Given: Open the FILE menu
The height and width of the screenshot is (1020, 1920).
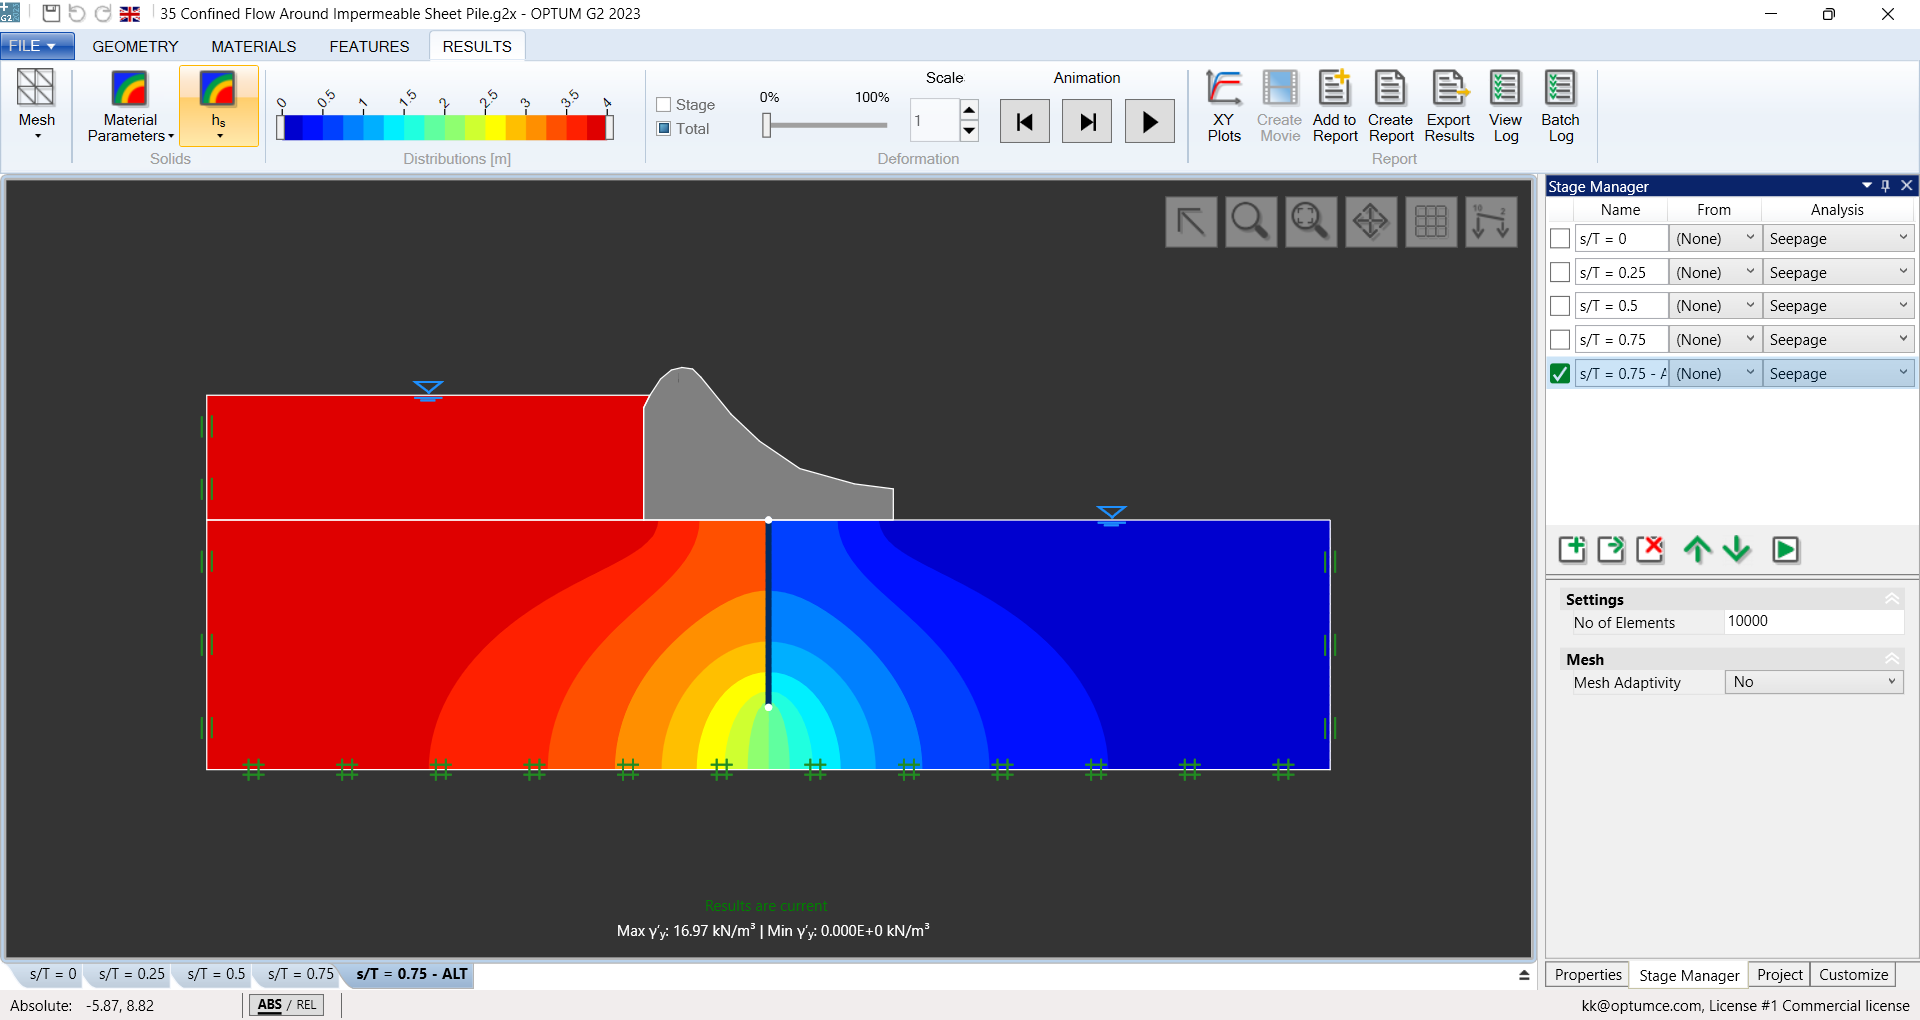Looking at the screenshot, I should [37, 46].
